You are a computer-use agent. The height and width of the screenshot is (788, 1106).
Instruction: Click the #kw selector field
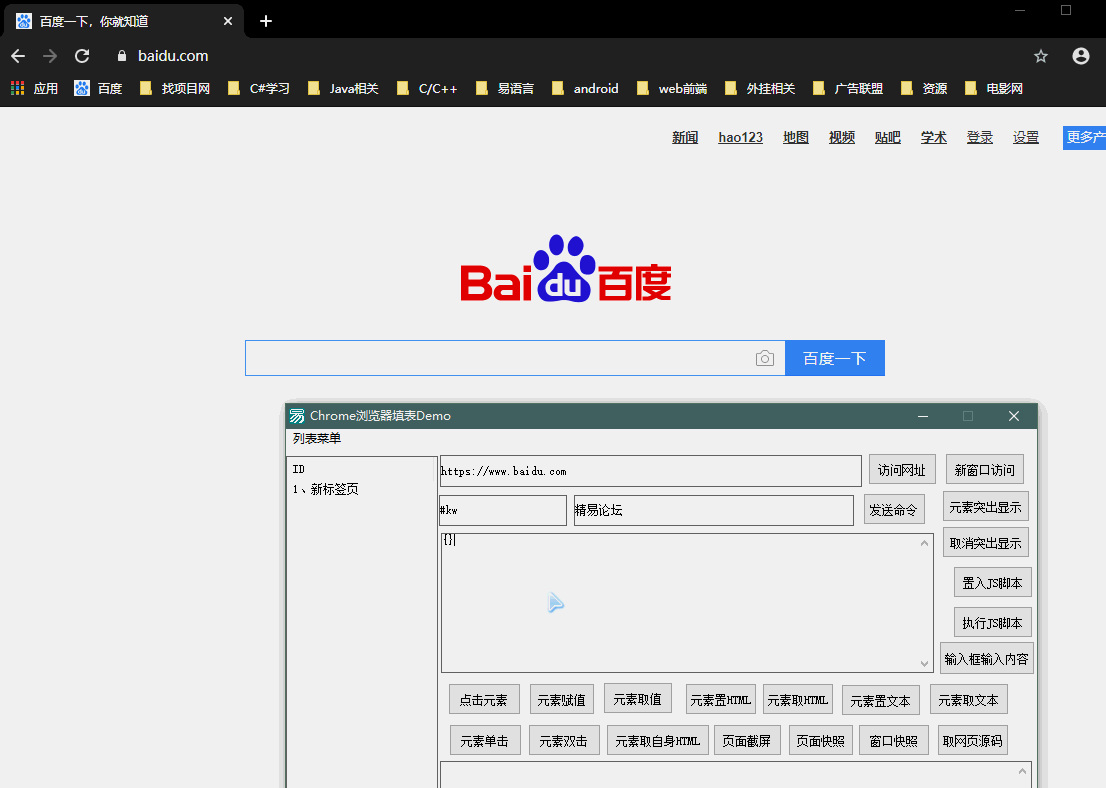point(503,510)
